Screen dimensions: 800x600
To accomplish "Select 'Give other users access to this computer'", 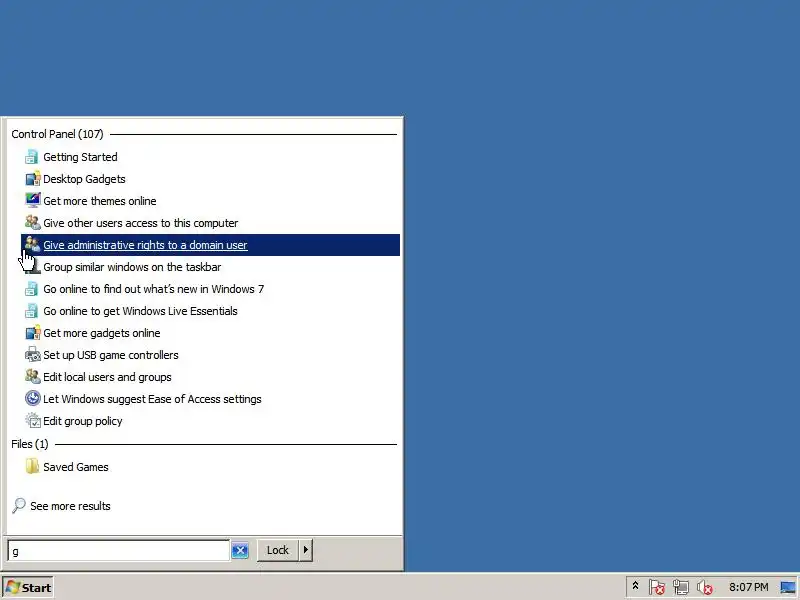I will point(140,223).
